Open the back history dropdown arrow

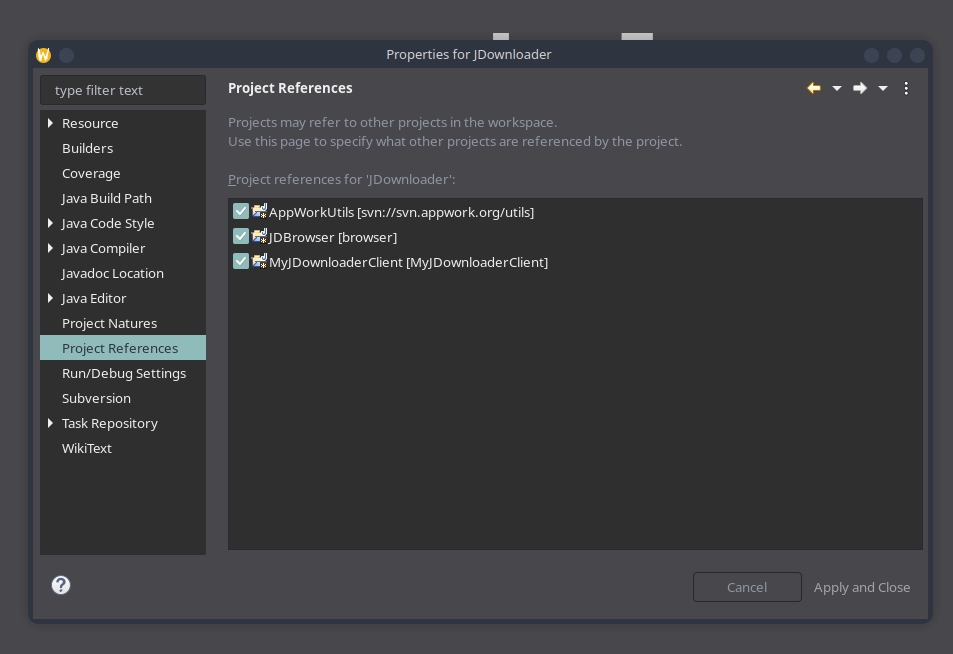coord(837,89)
